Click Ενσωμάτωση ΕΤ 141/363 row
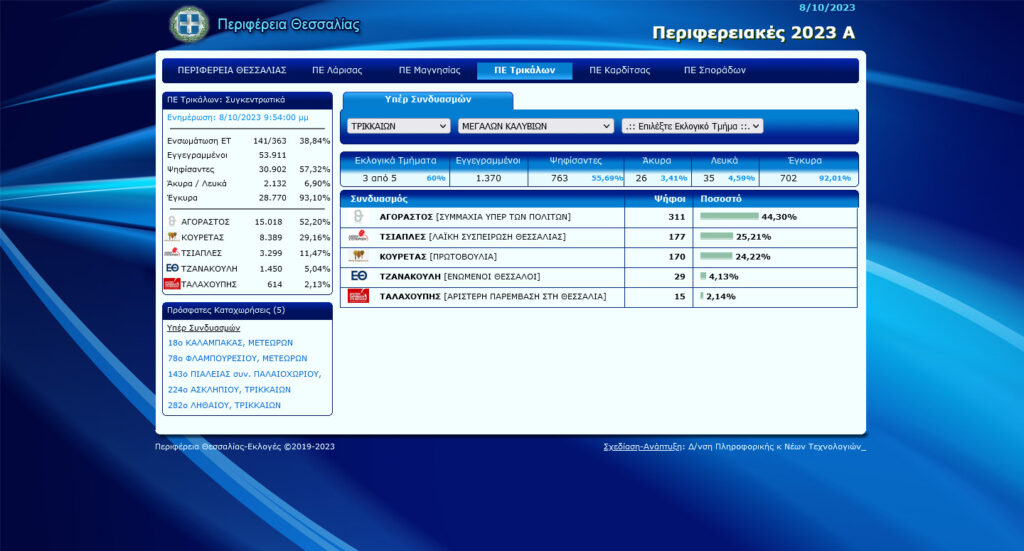Image resolution: width=1024 pixels, height=551 pixels. (248, 141)
